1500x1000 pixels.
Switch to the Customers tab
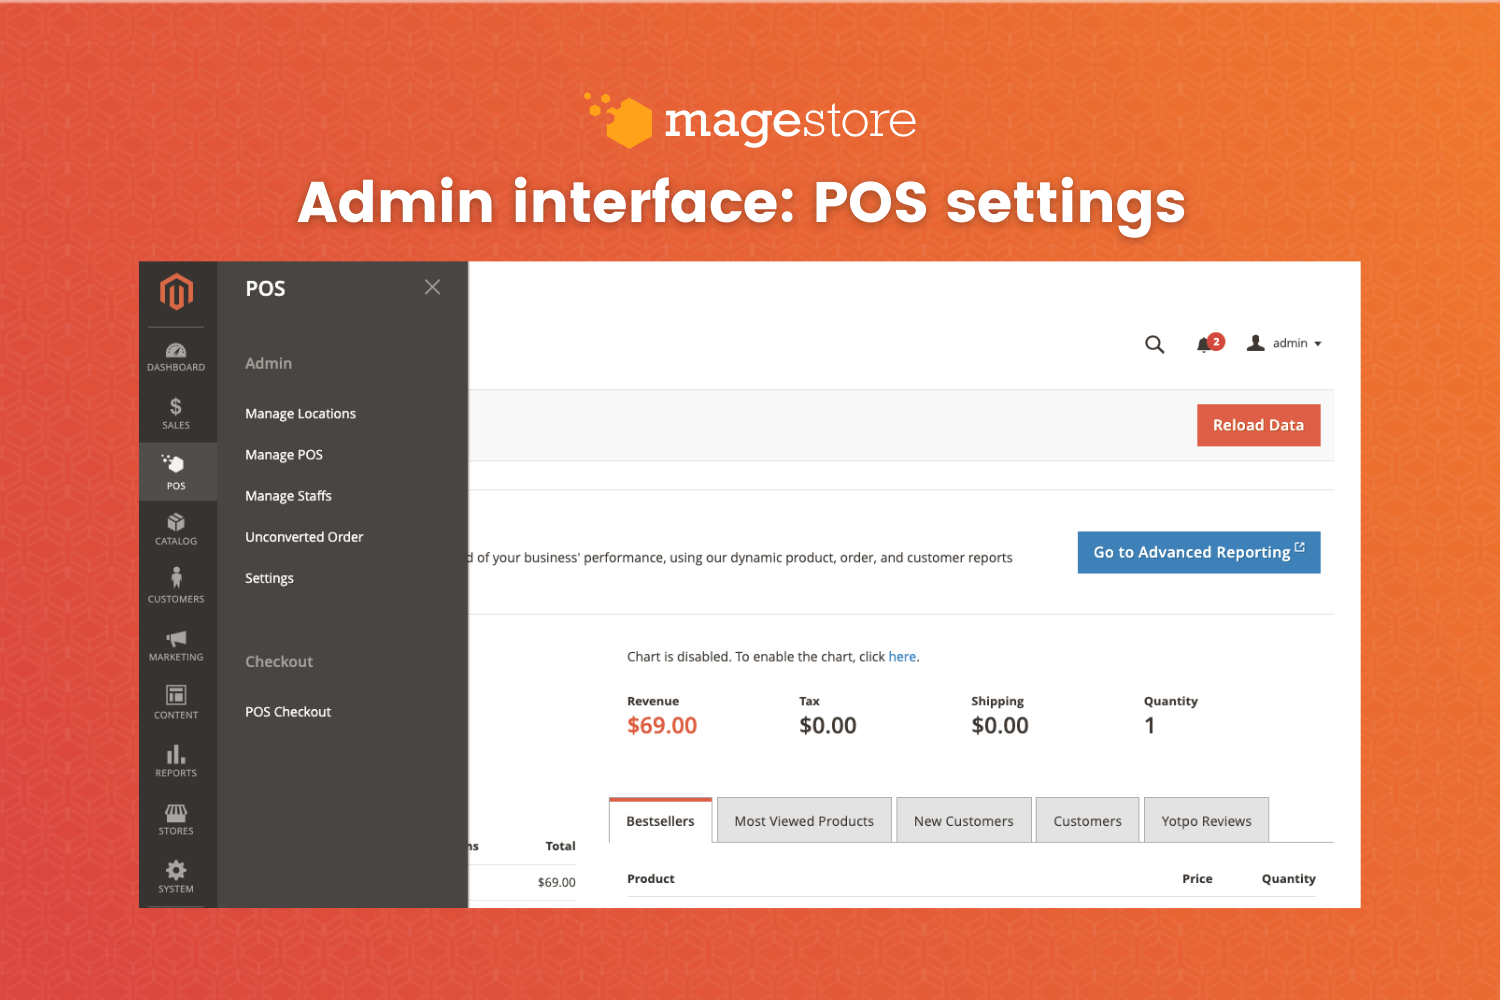click(1087, 821)
